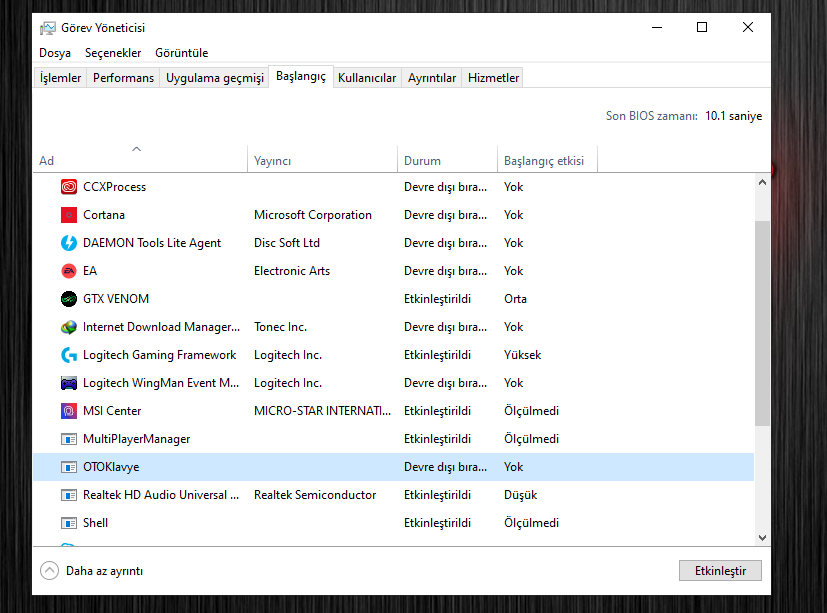
Task: Collapse details with the round arrow icon
Action: click(x=50, y=570)
